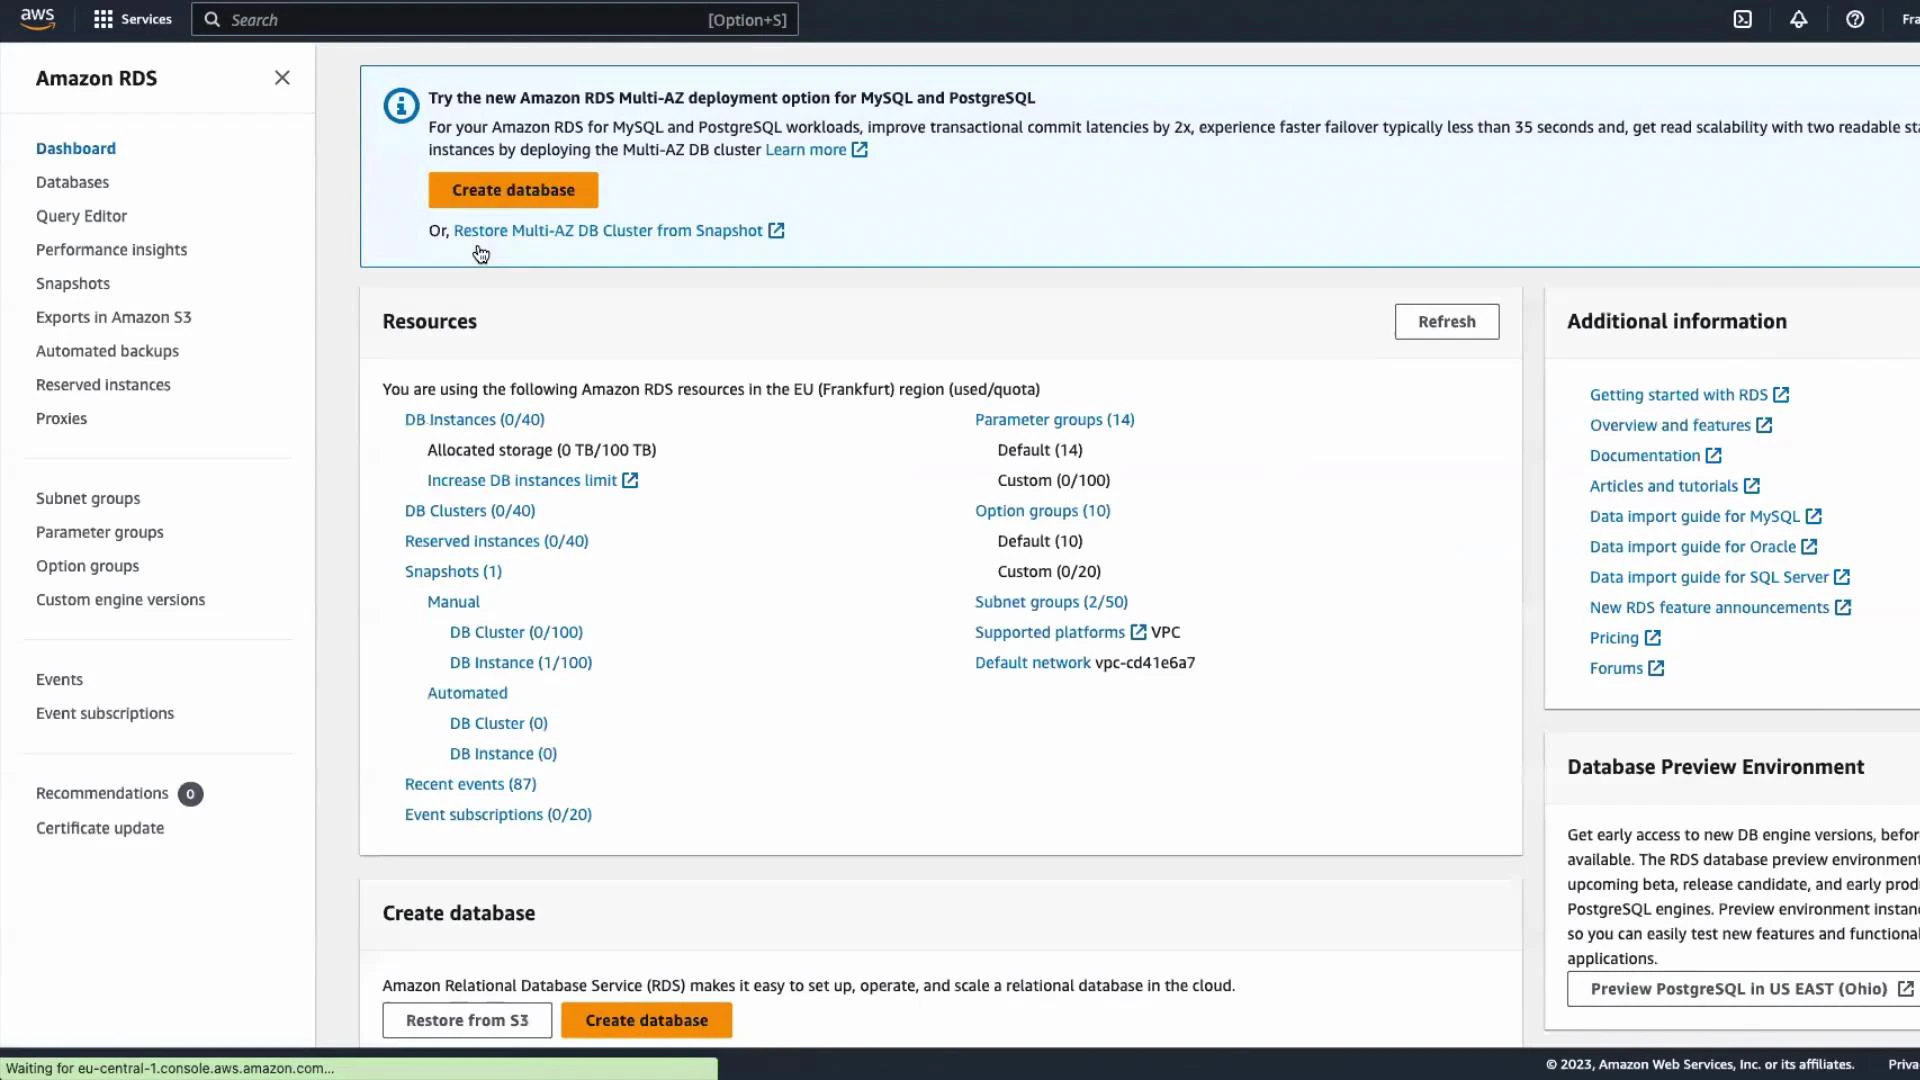
Task: Open the DB Instances resource link
Action: pyautogui.click(x=474, y=419)
